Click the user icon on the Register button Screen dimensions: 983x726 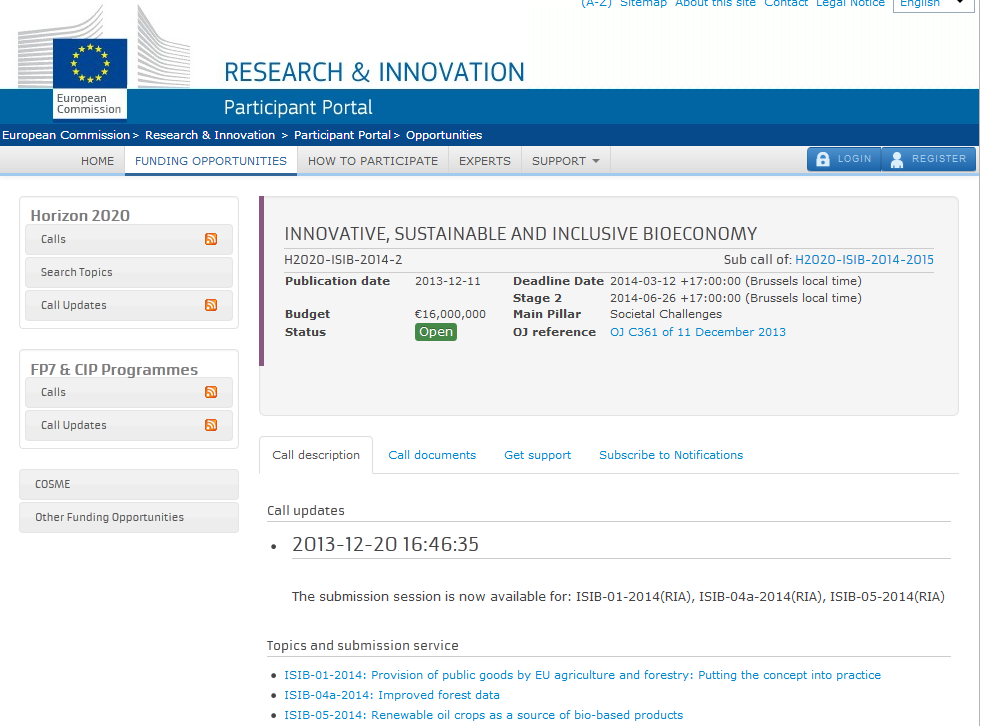[x=897, y=159]
